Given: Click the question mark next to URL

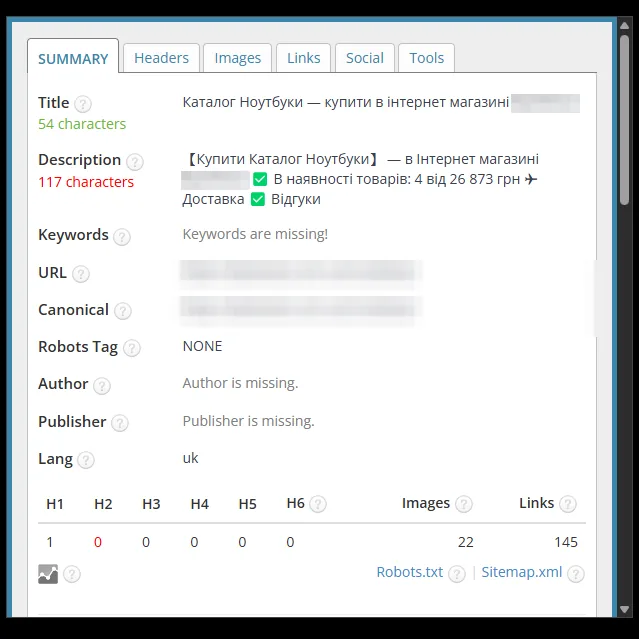Looking at the screenshot, I should 81,274.
